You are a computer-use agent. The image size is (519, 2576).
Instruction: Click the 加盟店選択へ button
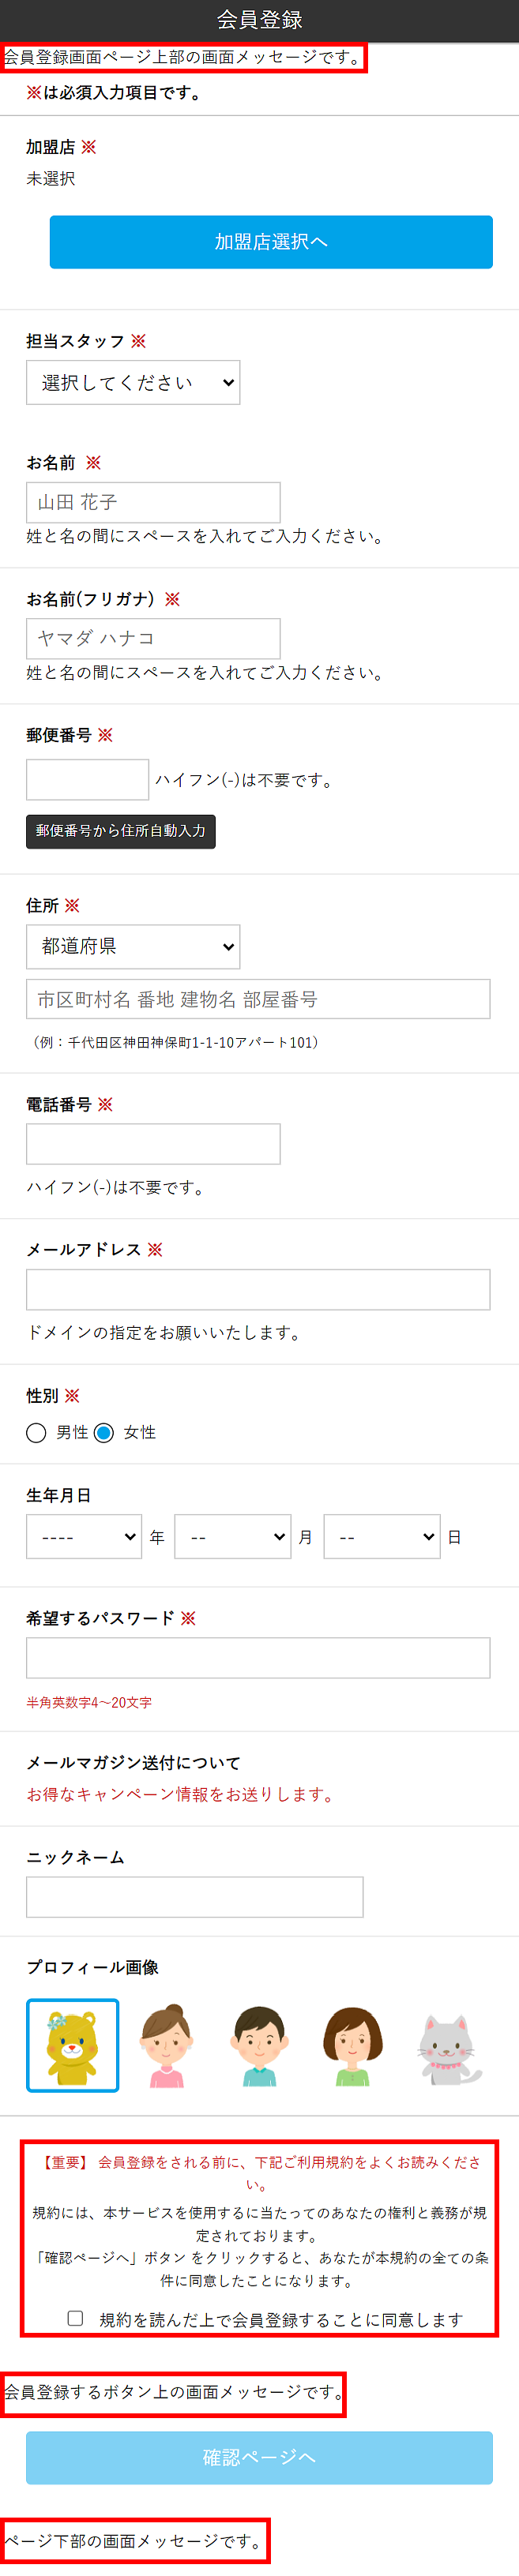point(271,242)
